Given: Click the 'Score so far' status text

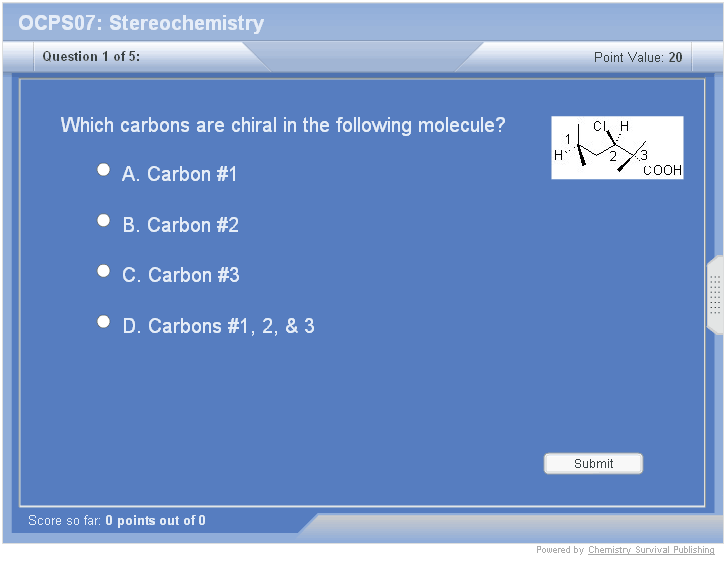Looking at the screenshot, I should coord(117,520).
